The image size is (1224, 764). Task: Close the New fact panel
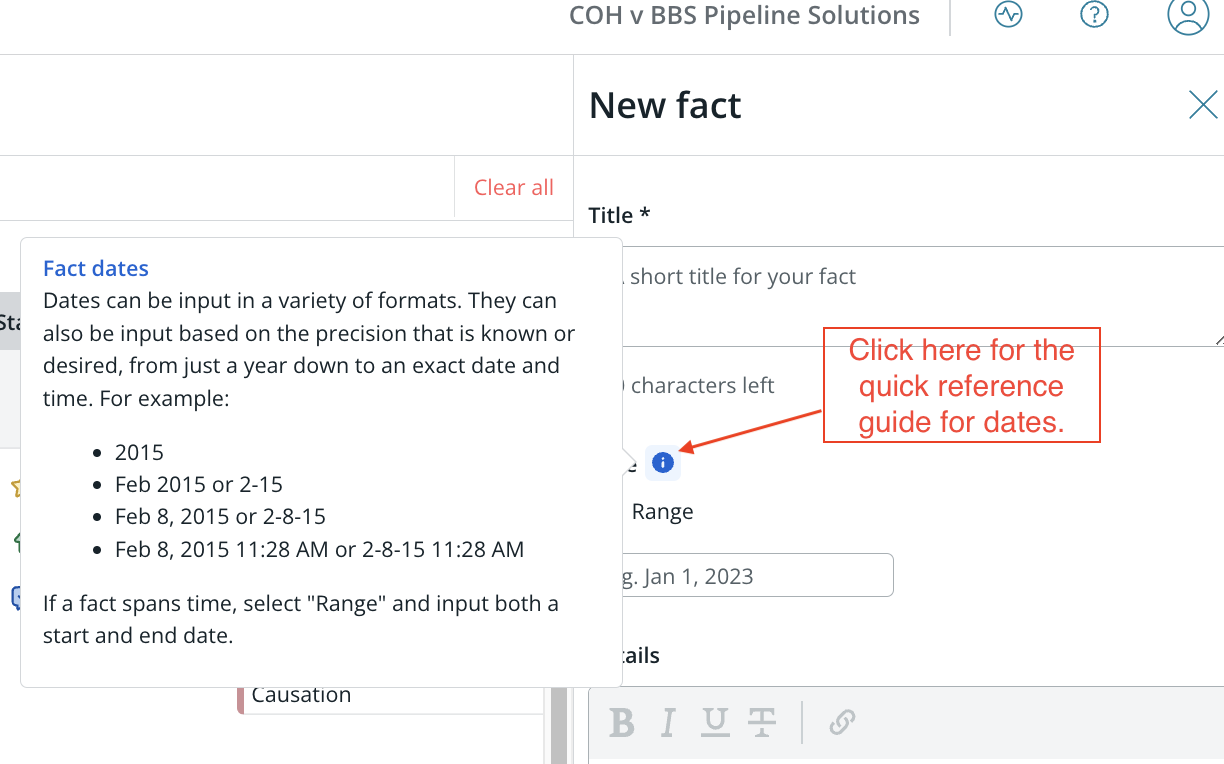click(x=1203, y=104)
